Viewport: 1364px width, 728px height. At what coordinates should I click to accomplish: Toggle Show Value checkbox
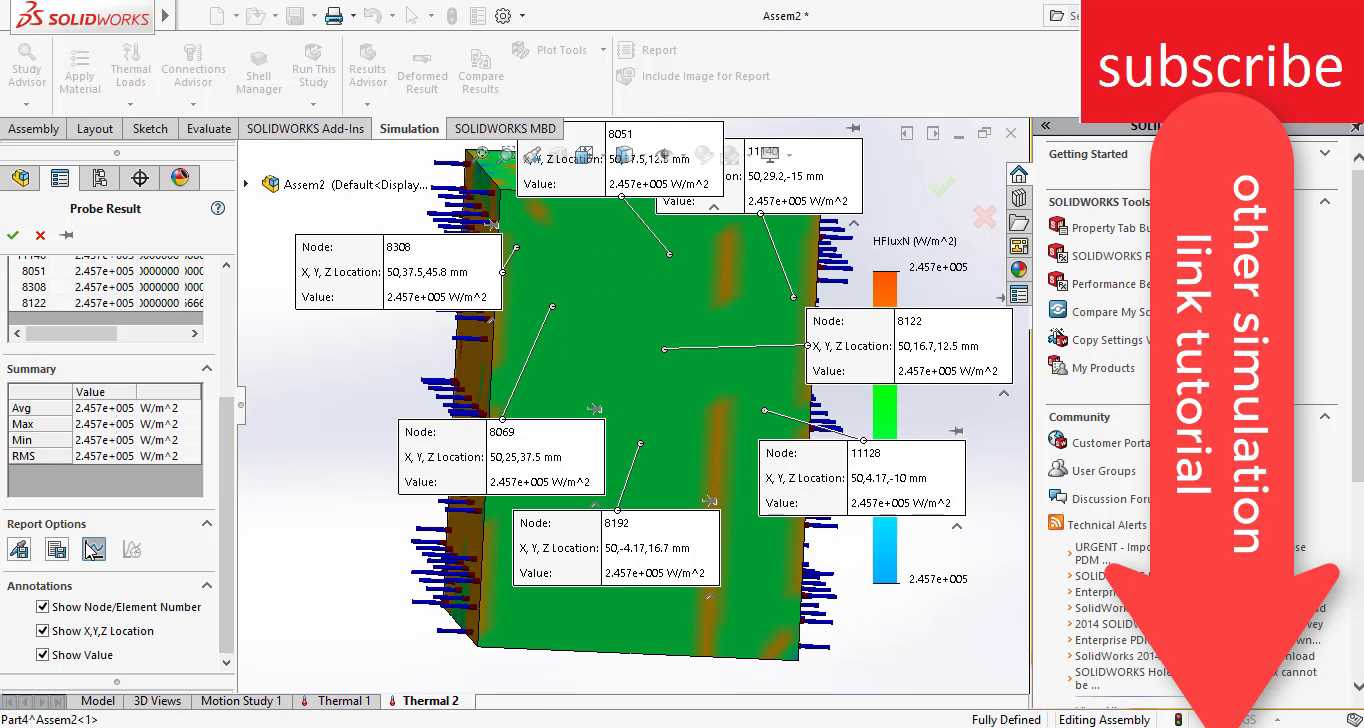43,655
